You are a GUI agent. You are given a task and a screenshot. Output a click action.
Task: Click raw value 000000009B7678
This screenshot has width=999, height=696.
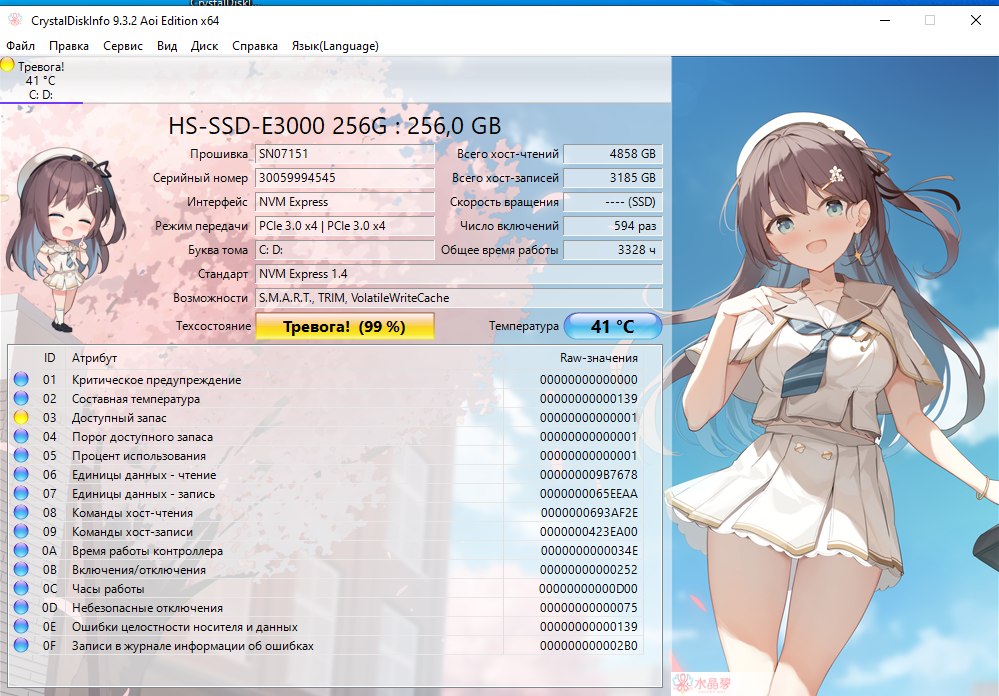pos(589,475)
